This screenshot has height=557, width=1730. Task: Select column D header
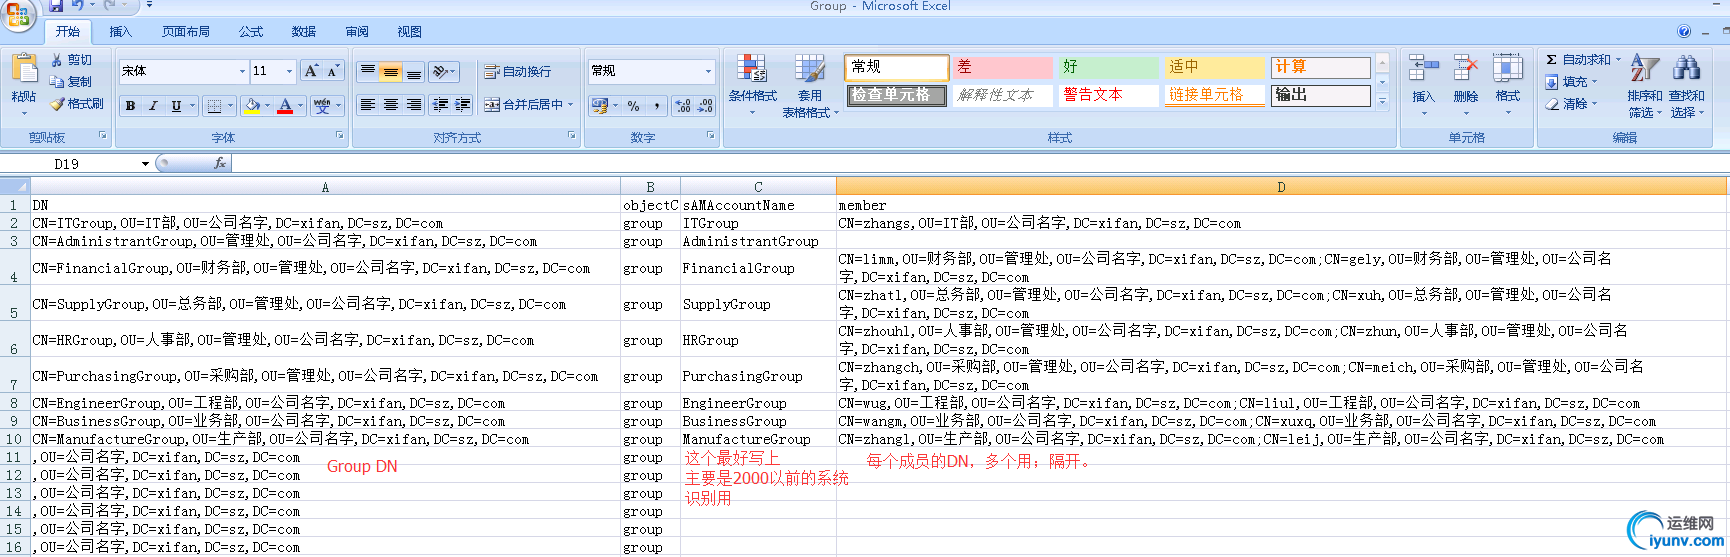click(1281, 187)
